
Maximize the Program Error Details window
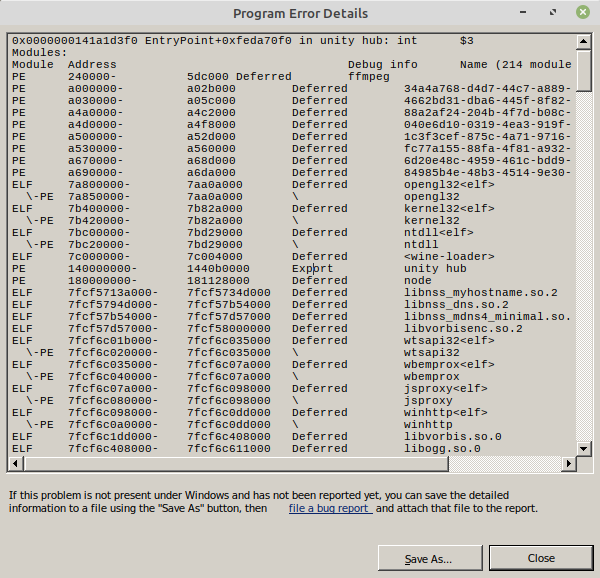coord(553,13)
